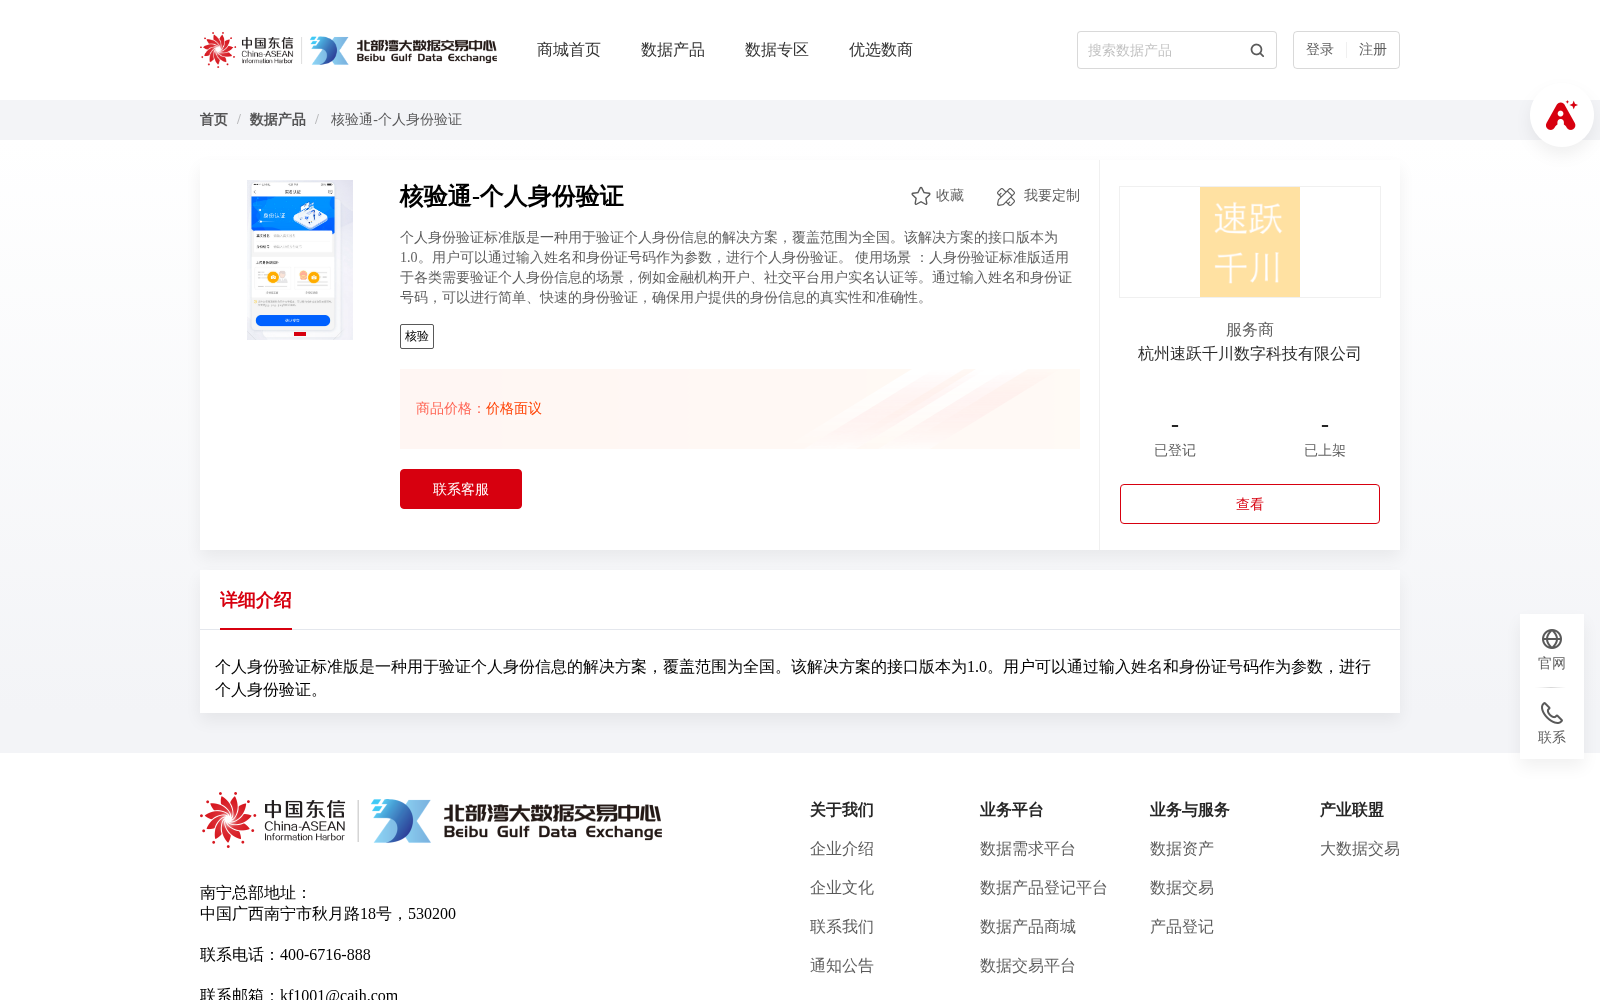Image resolution: width=1600 pixels, height=1000 pixels.
Task: Click the China-ASEAN Information Harbor logo in header
Action: pos(247,50)
